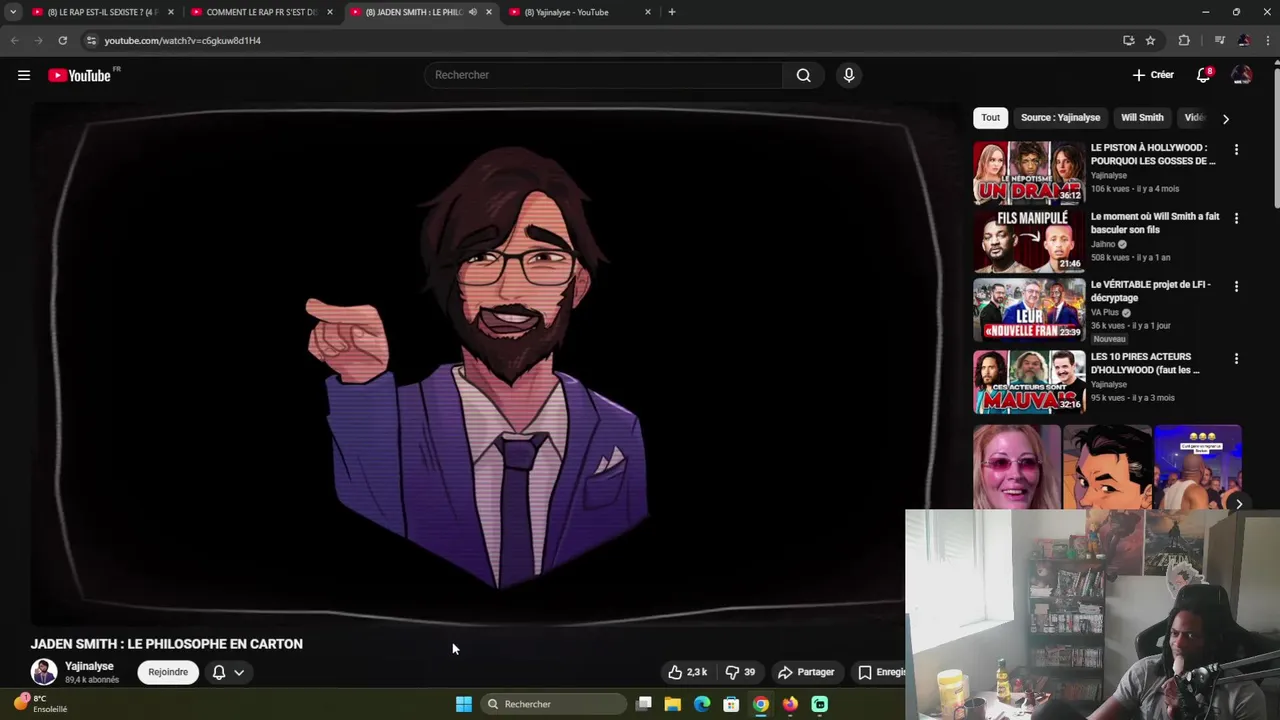Open the Yajinalyse channel avatar

point(44,672)
